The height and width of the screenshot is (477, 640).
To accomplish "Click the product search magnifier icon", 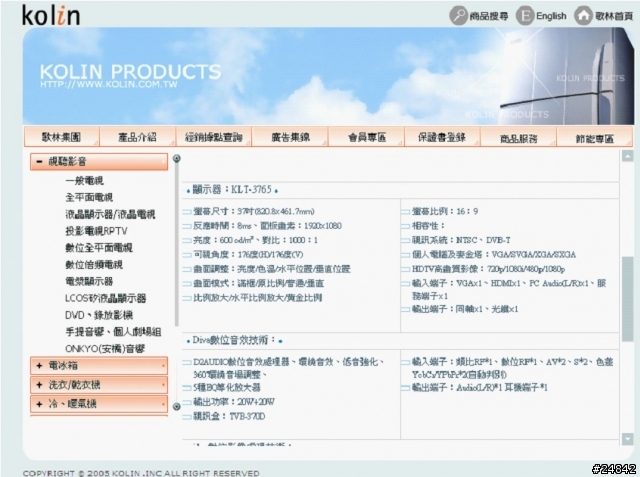I will click(458, 16).
